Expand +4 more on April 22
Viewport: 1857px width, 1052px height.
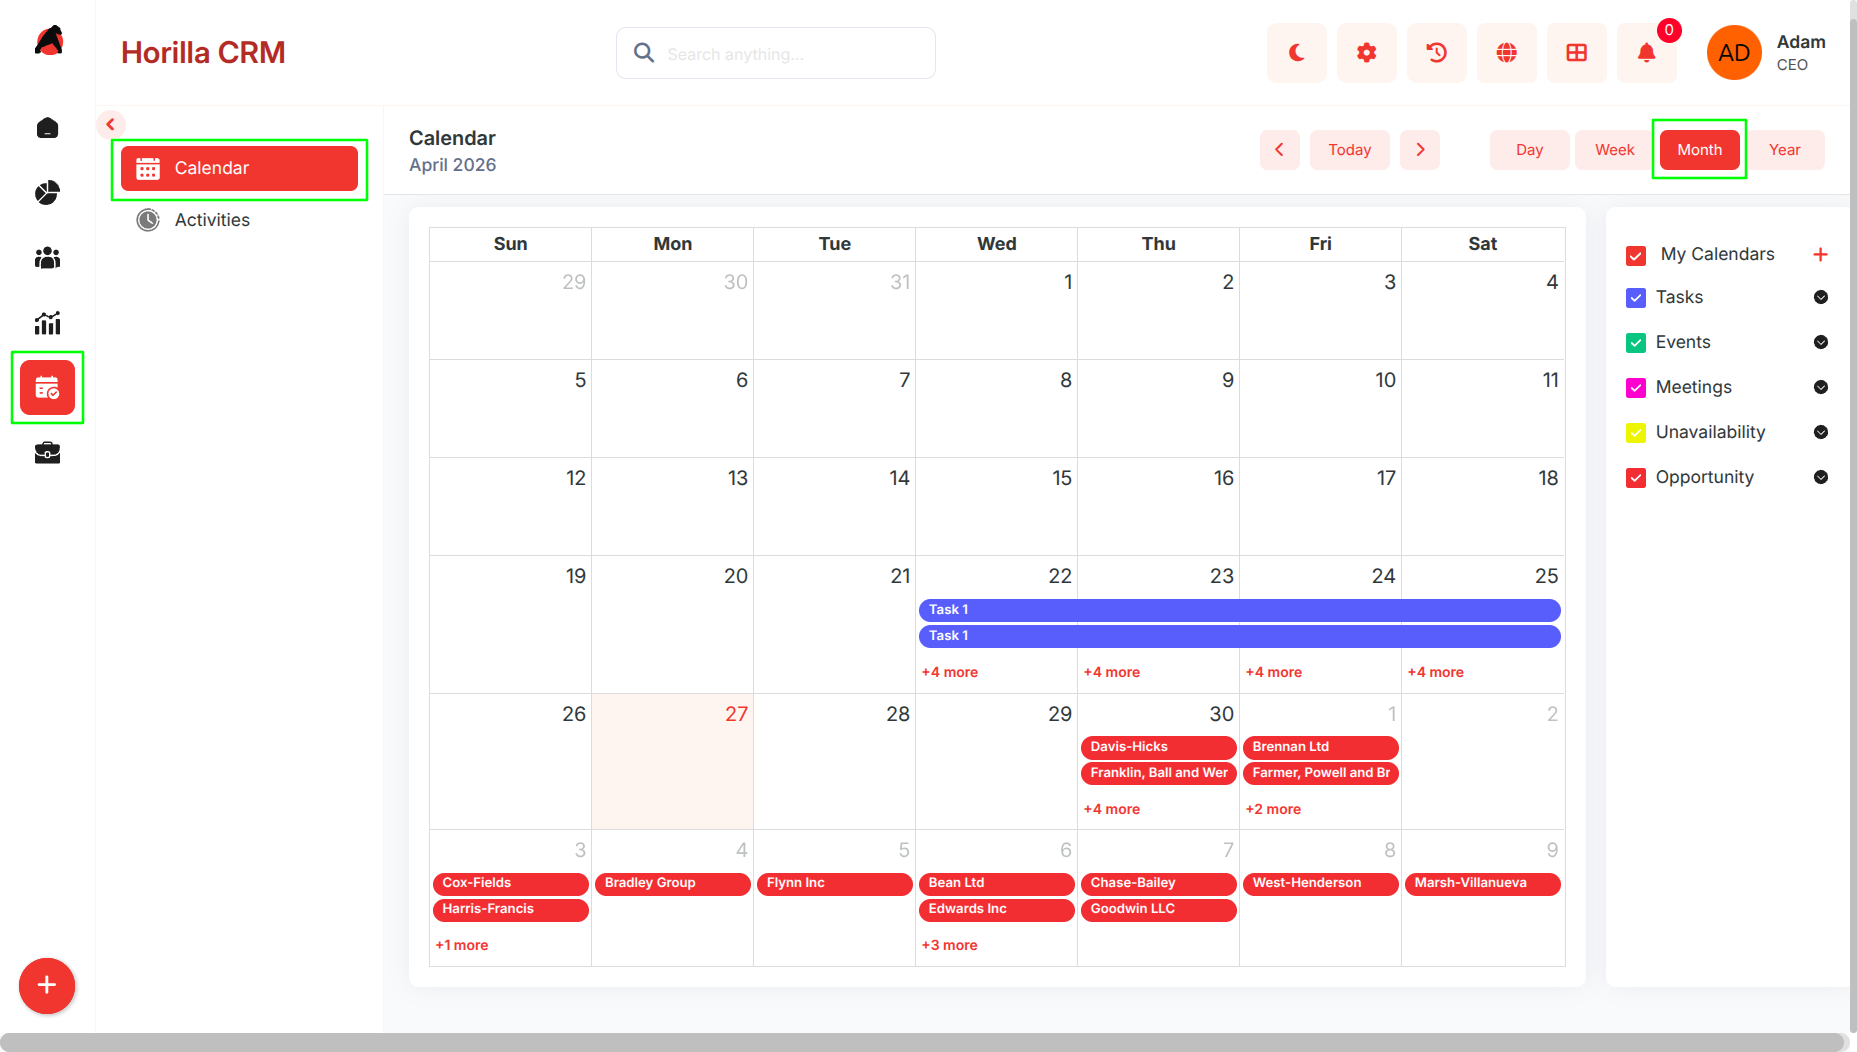pos(950,672)
